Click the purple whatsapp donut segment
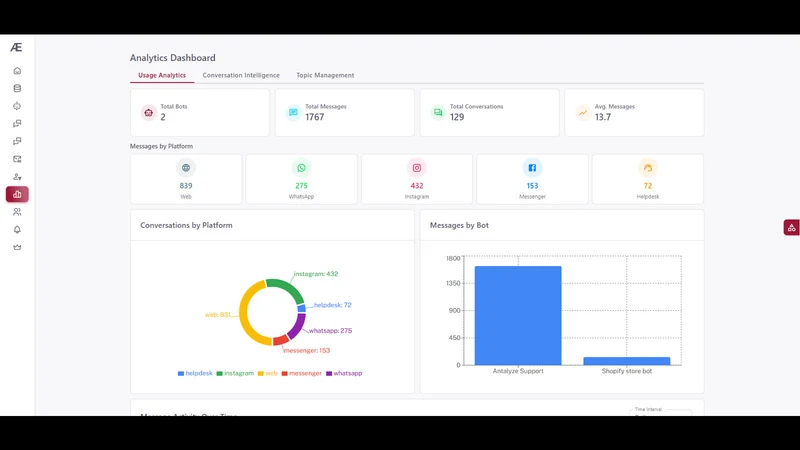800x450 pixels. (x=298, y=326)
